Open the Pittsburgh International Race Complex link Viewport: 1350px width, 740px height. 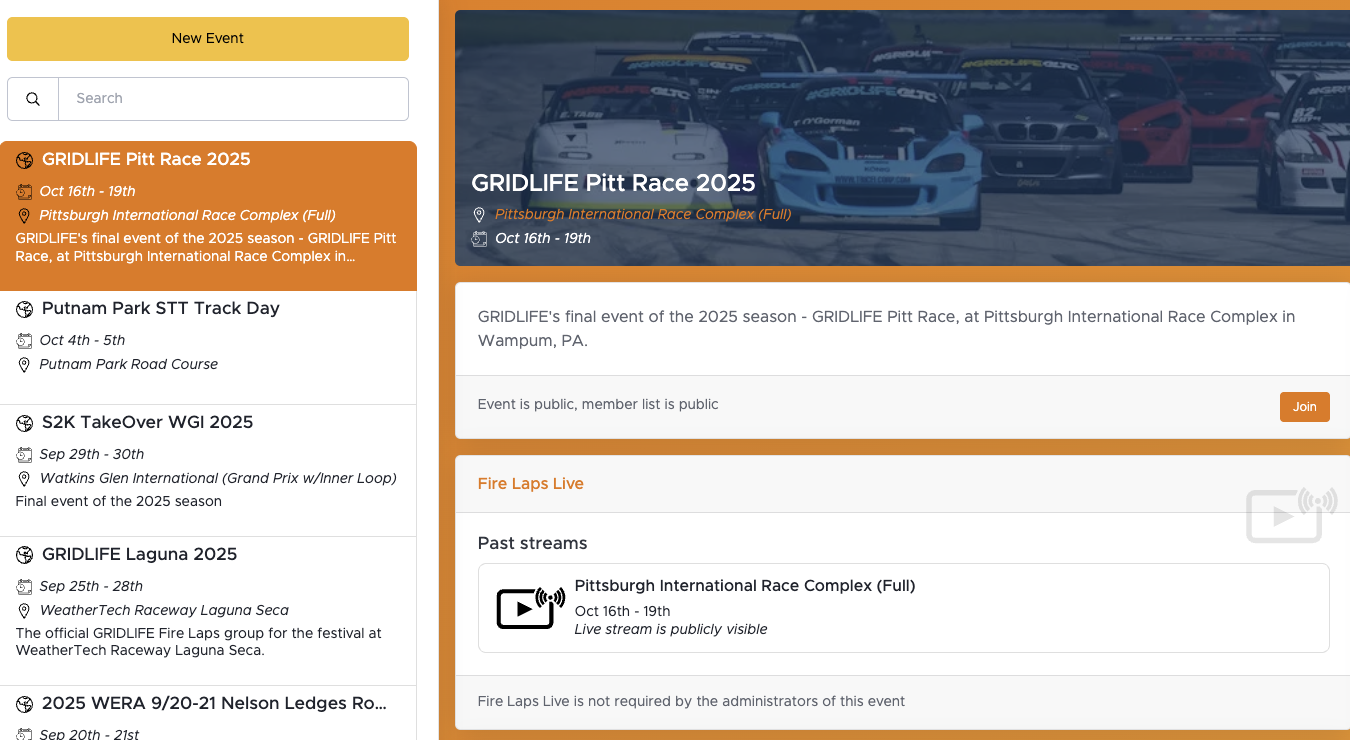[x=643, y=214]
